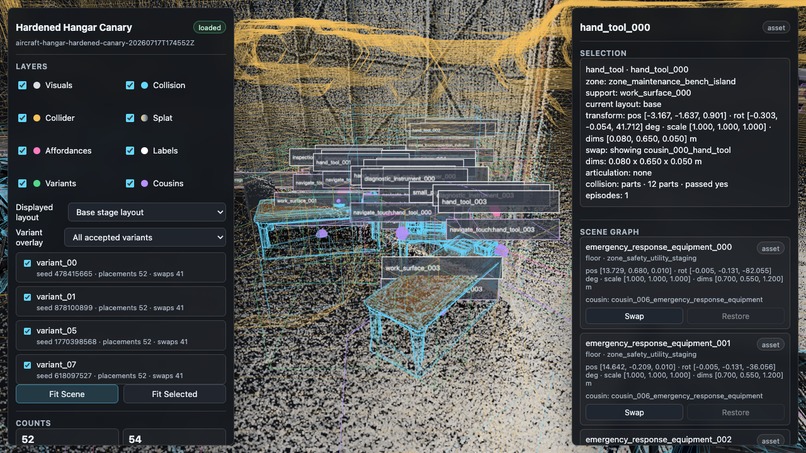This screenshot has height=453, width=806.
Task: Uncheck the Splat layer checkbox
Action: (x=130, y=118)
